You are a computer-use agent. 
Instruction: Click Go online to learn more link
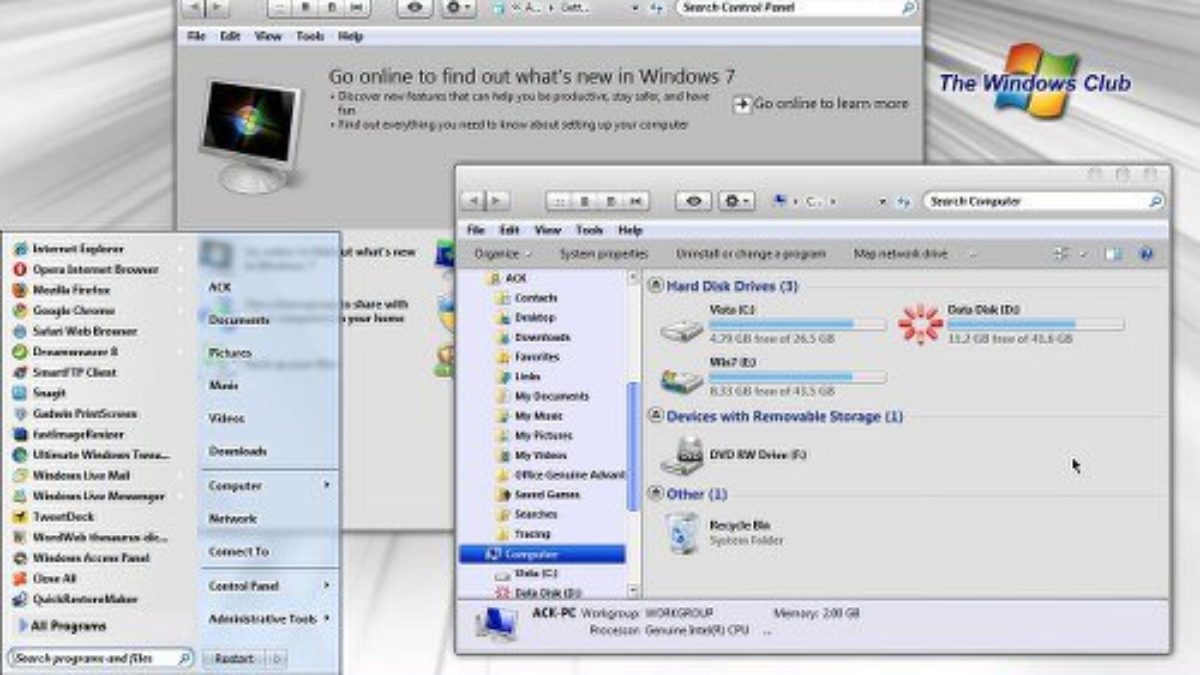(x=822, y=103)
